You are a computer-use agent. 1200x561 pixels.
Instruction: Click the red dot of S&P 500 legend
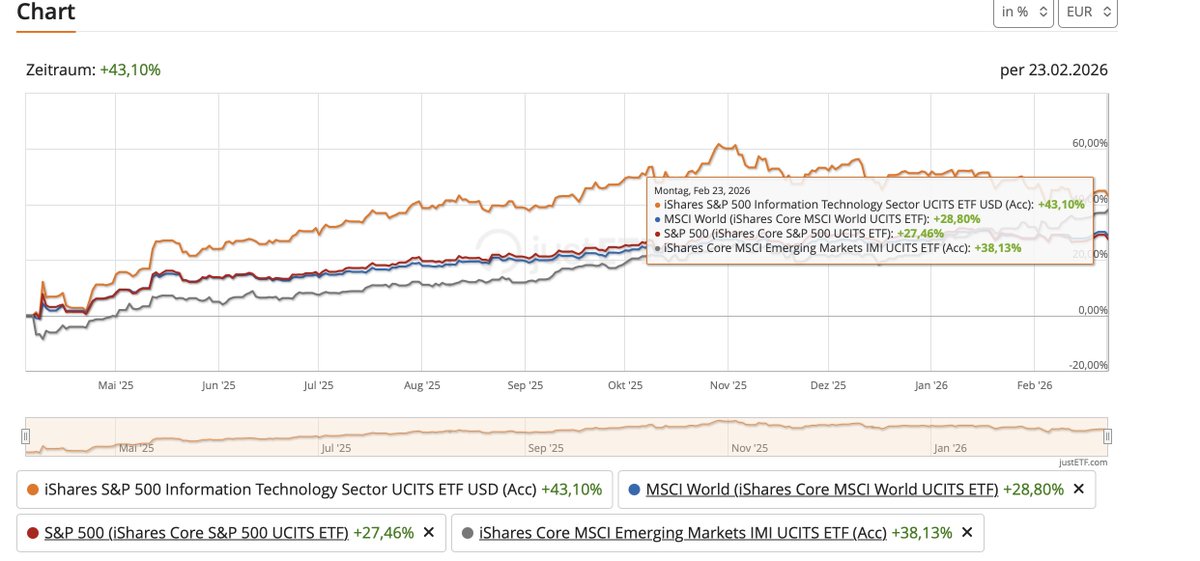[33, 533]
